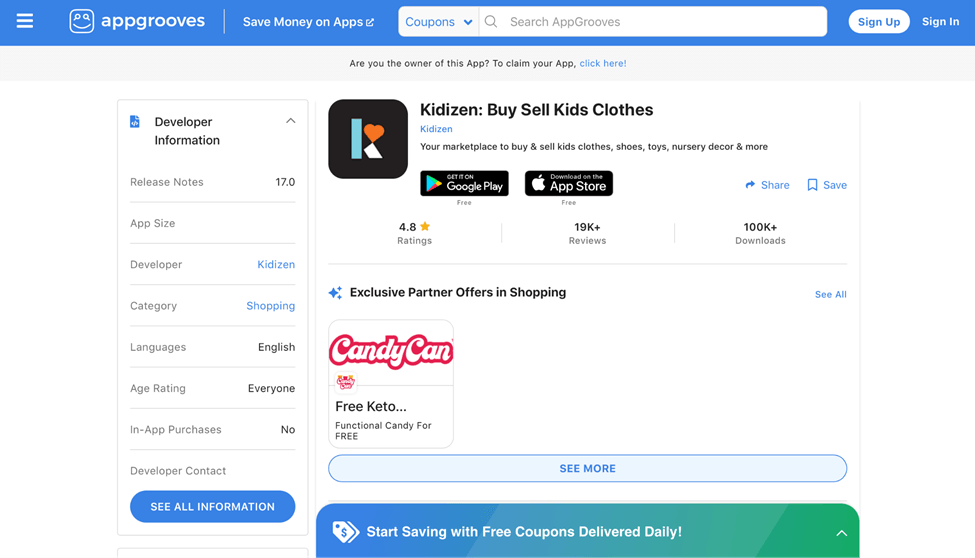This screenshot has width=975, height=558.
Task: Click the sparkle icon beside Exclusive Partner Offers
Action: (x=335, y=292)
